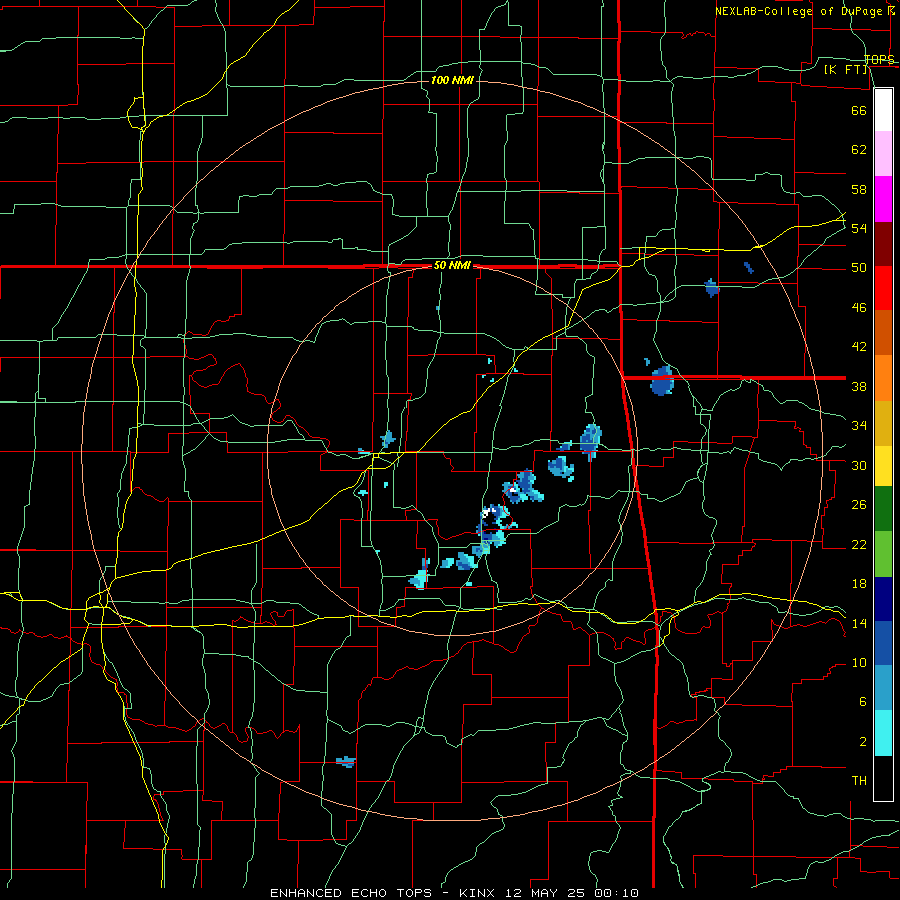Click the gold legend swatch near 34
900x900 pixels.
pos(883,423)
